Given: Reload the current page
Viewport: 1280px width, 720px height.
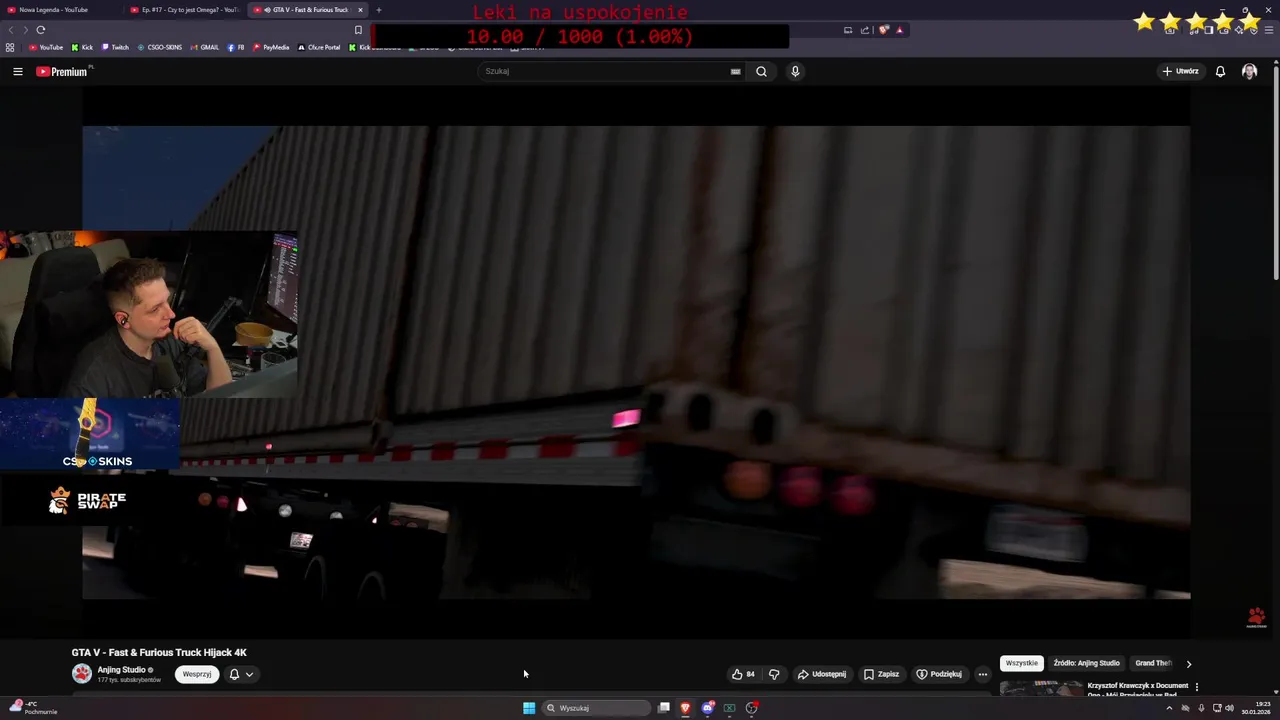Looking at the screenshot, I should pyautogui.click(x=41, y=30).
